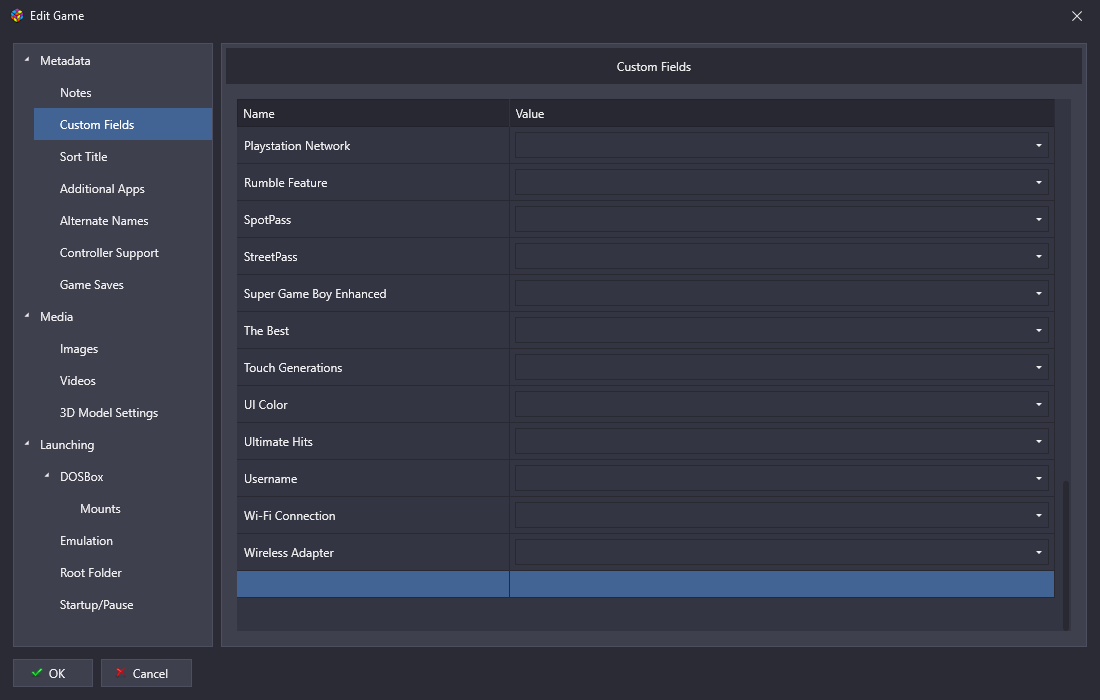The width and height of the screenshot is (1100, 700).
Task: Click the LaunchBox app icon in title bar
Action: click(17, 15)
